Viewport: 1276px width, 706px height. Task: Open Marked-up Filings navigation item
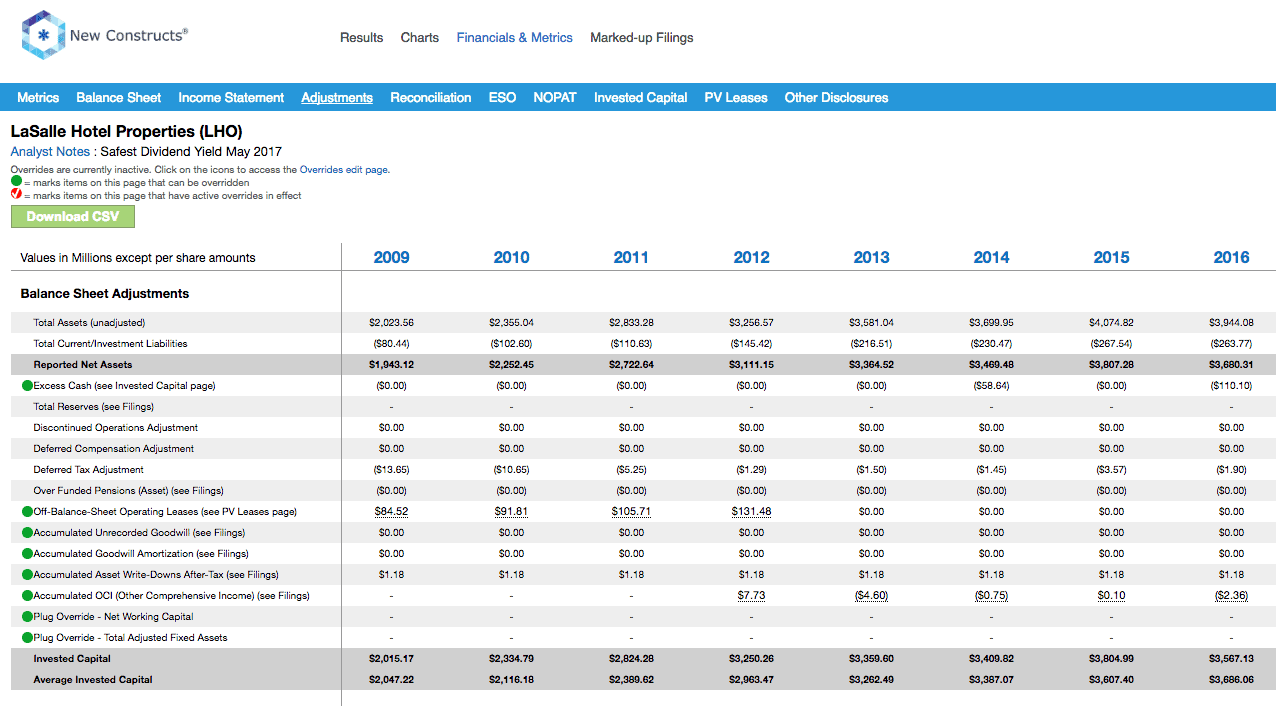pos(642,37)
